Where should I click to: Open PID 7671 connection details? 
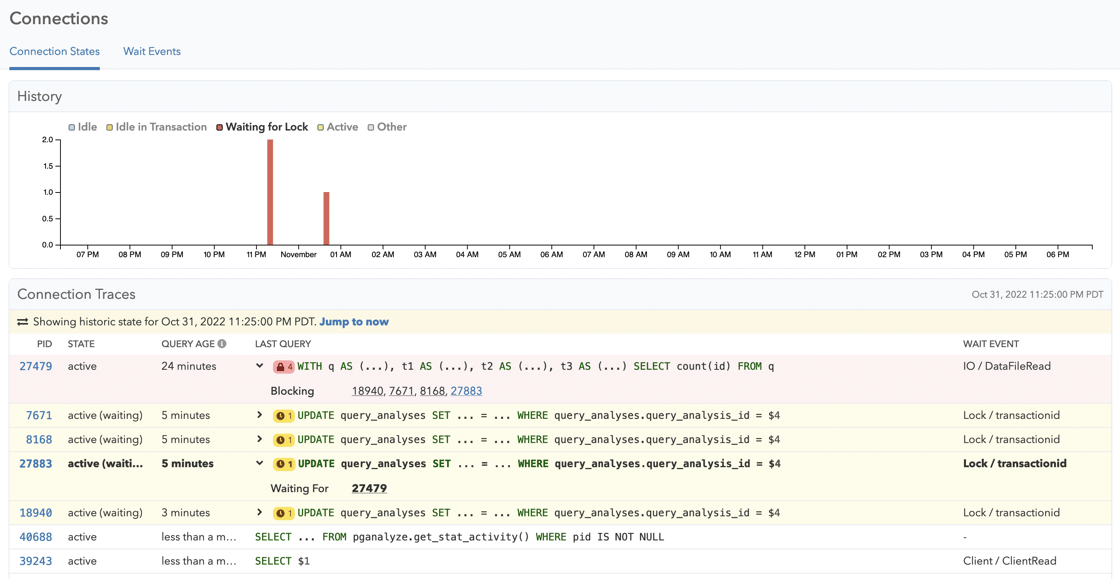(39, 415)
